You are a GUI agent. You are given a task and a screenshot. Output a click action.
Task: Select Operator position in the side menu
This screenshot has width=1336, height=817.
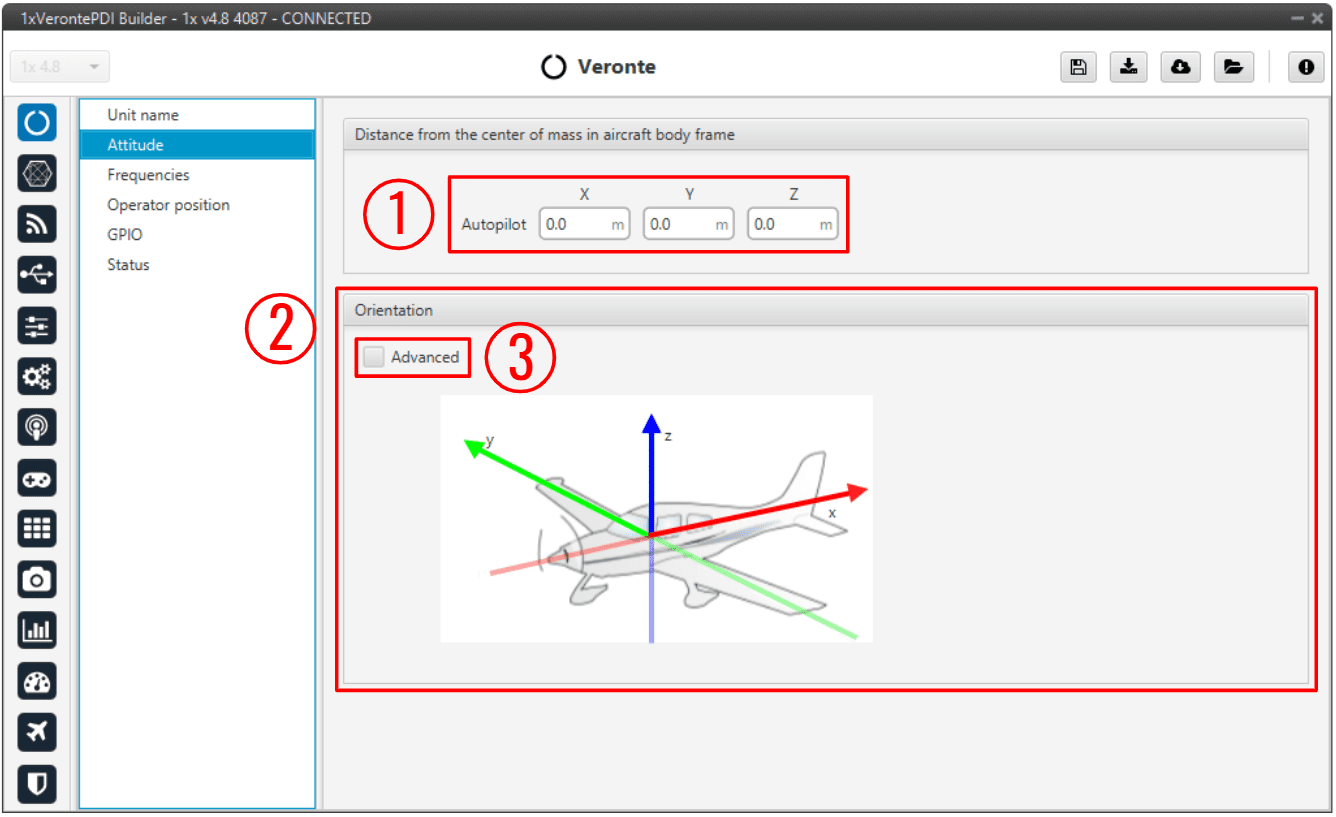pyautogui.click(x=168, y=205)
